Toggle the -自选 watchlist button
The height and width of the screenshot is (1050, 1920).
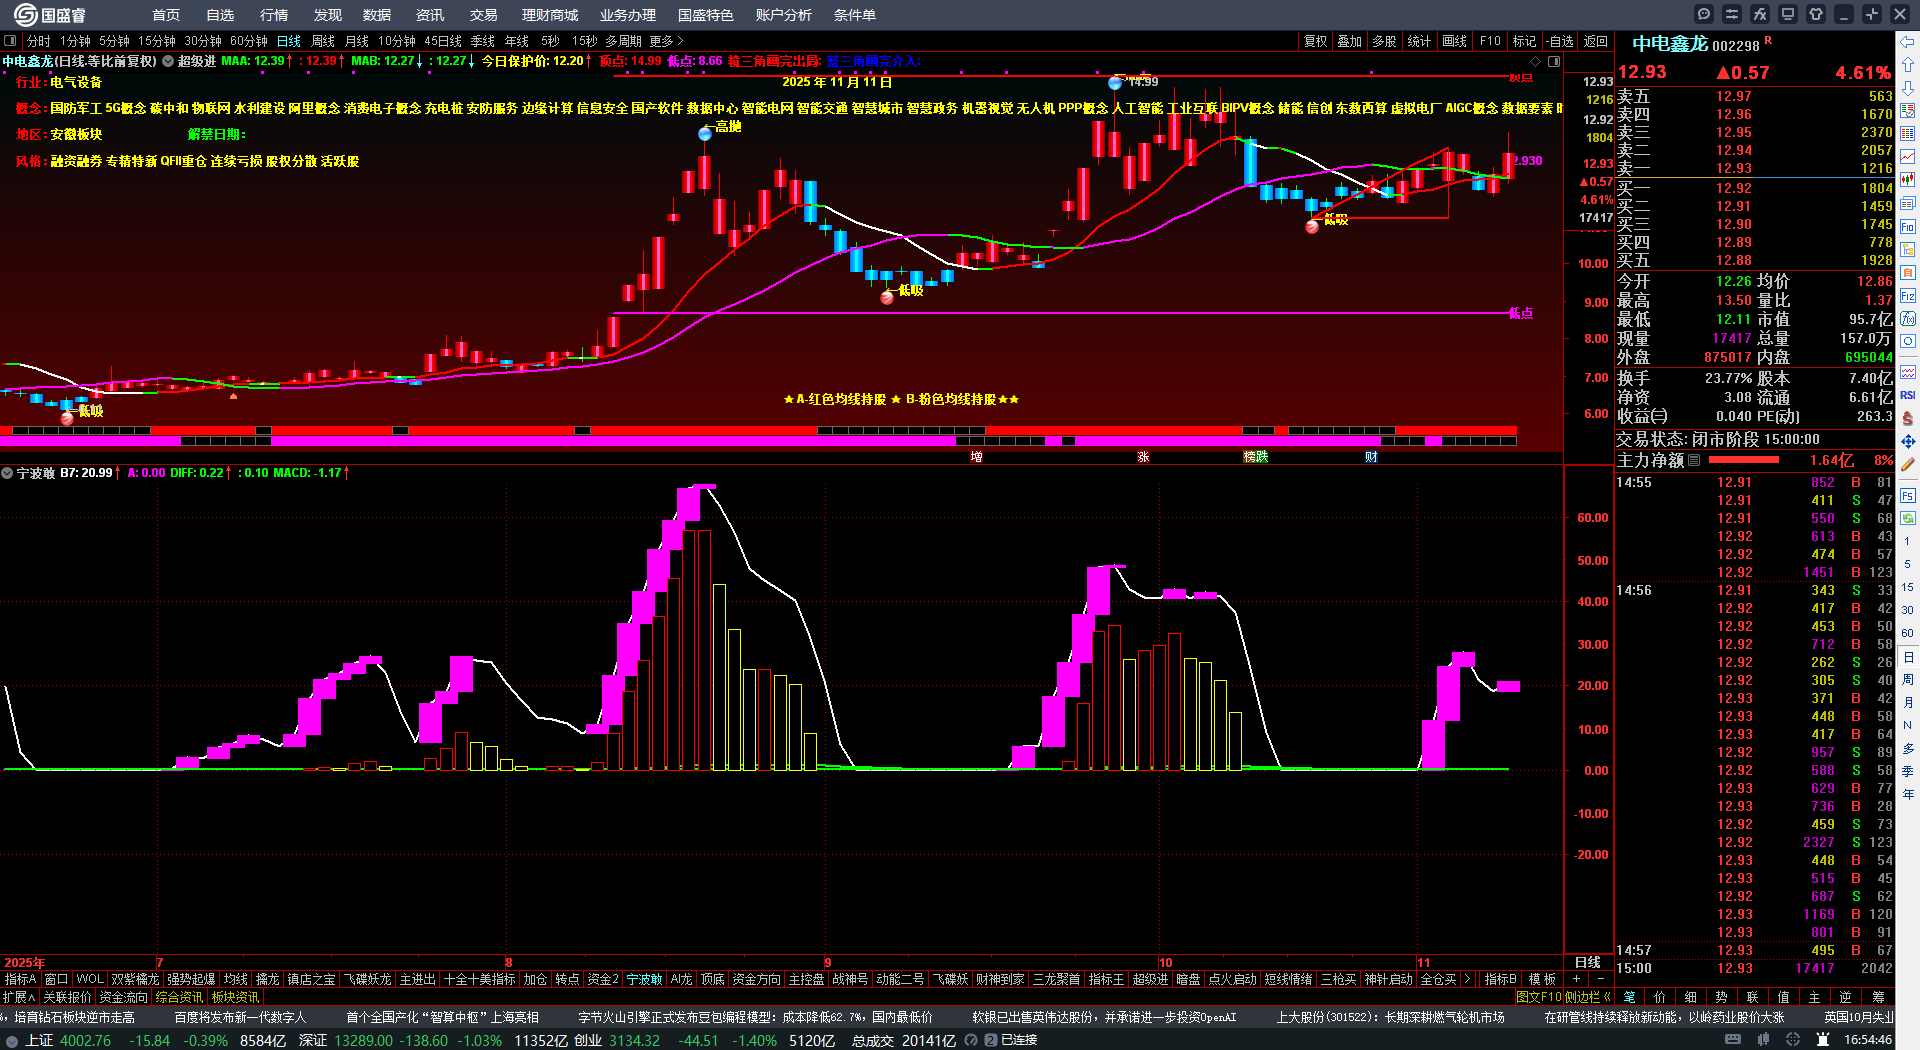point(1559,41)
